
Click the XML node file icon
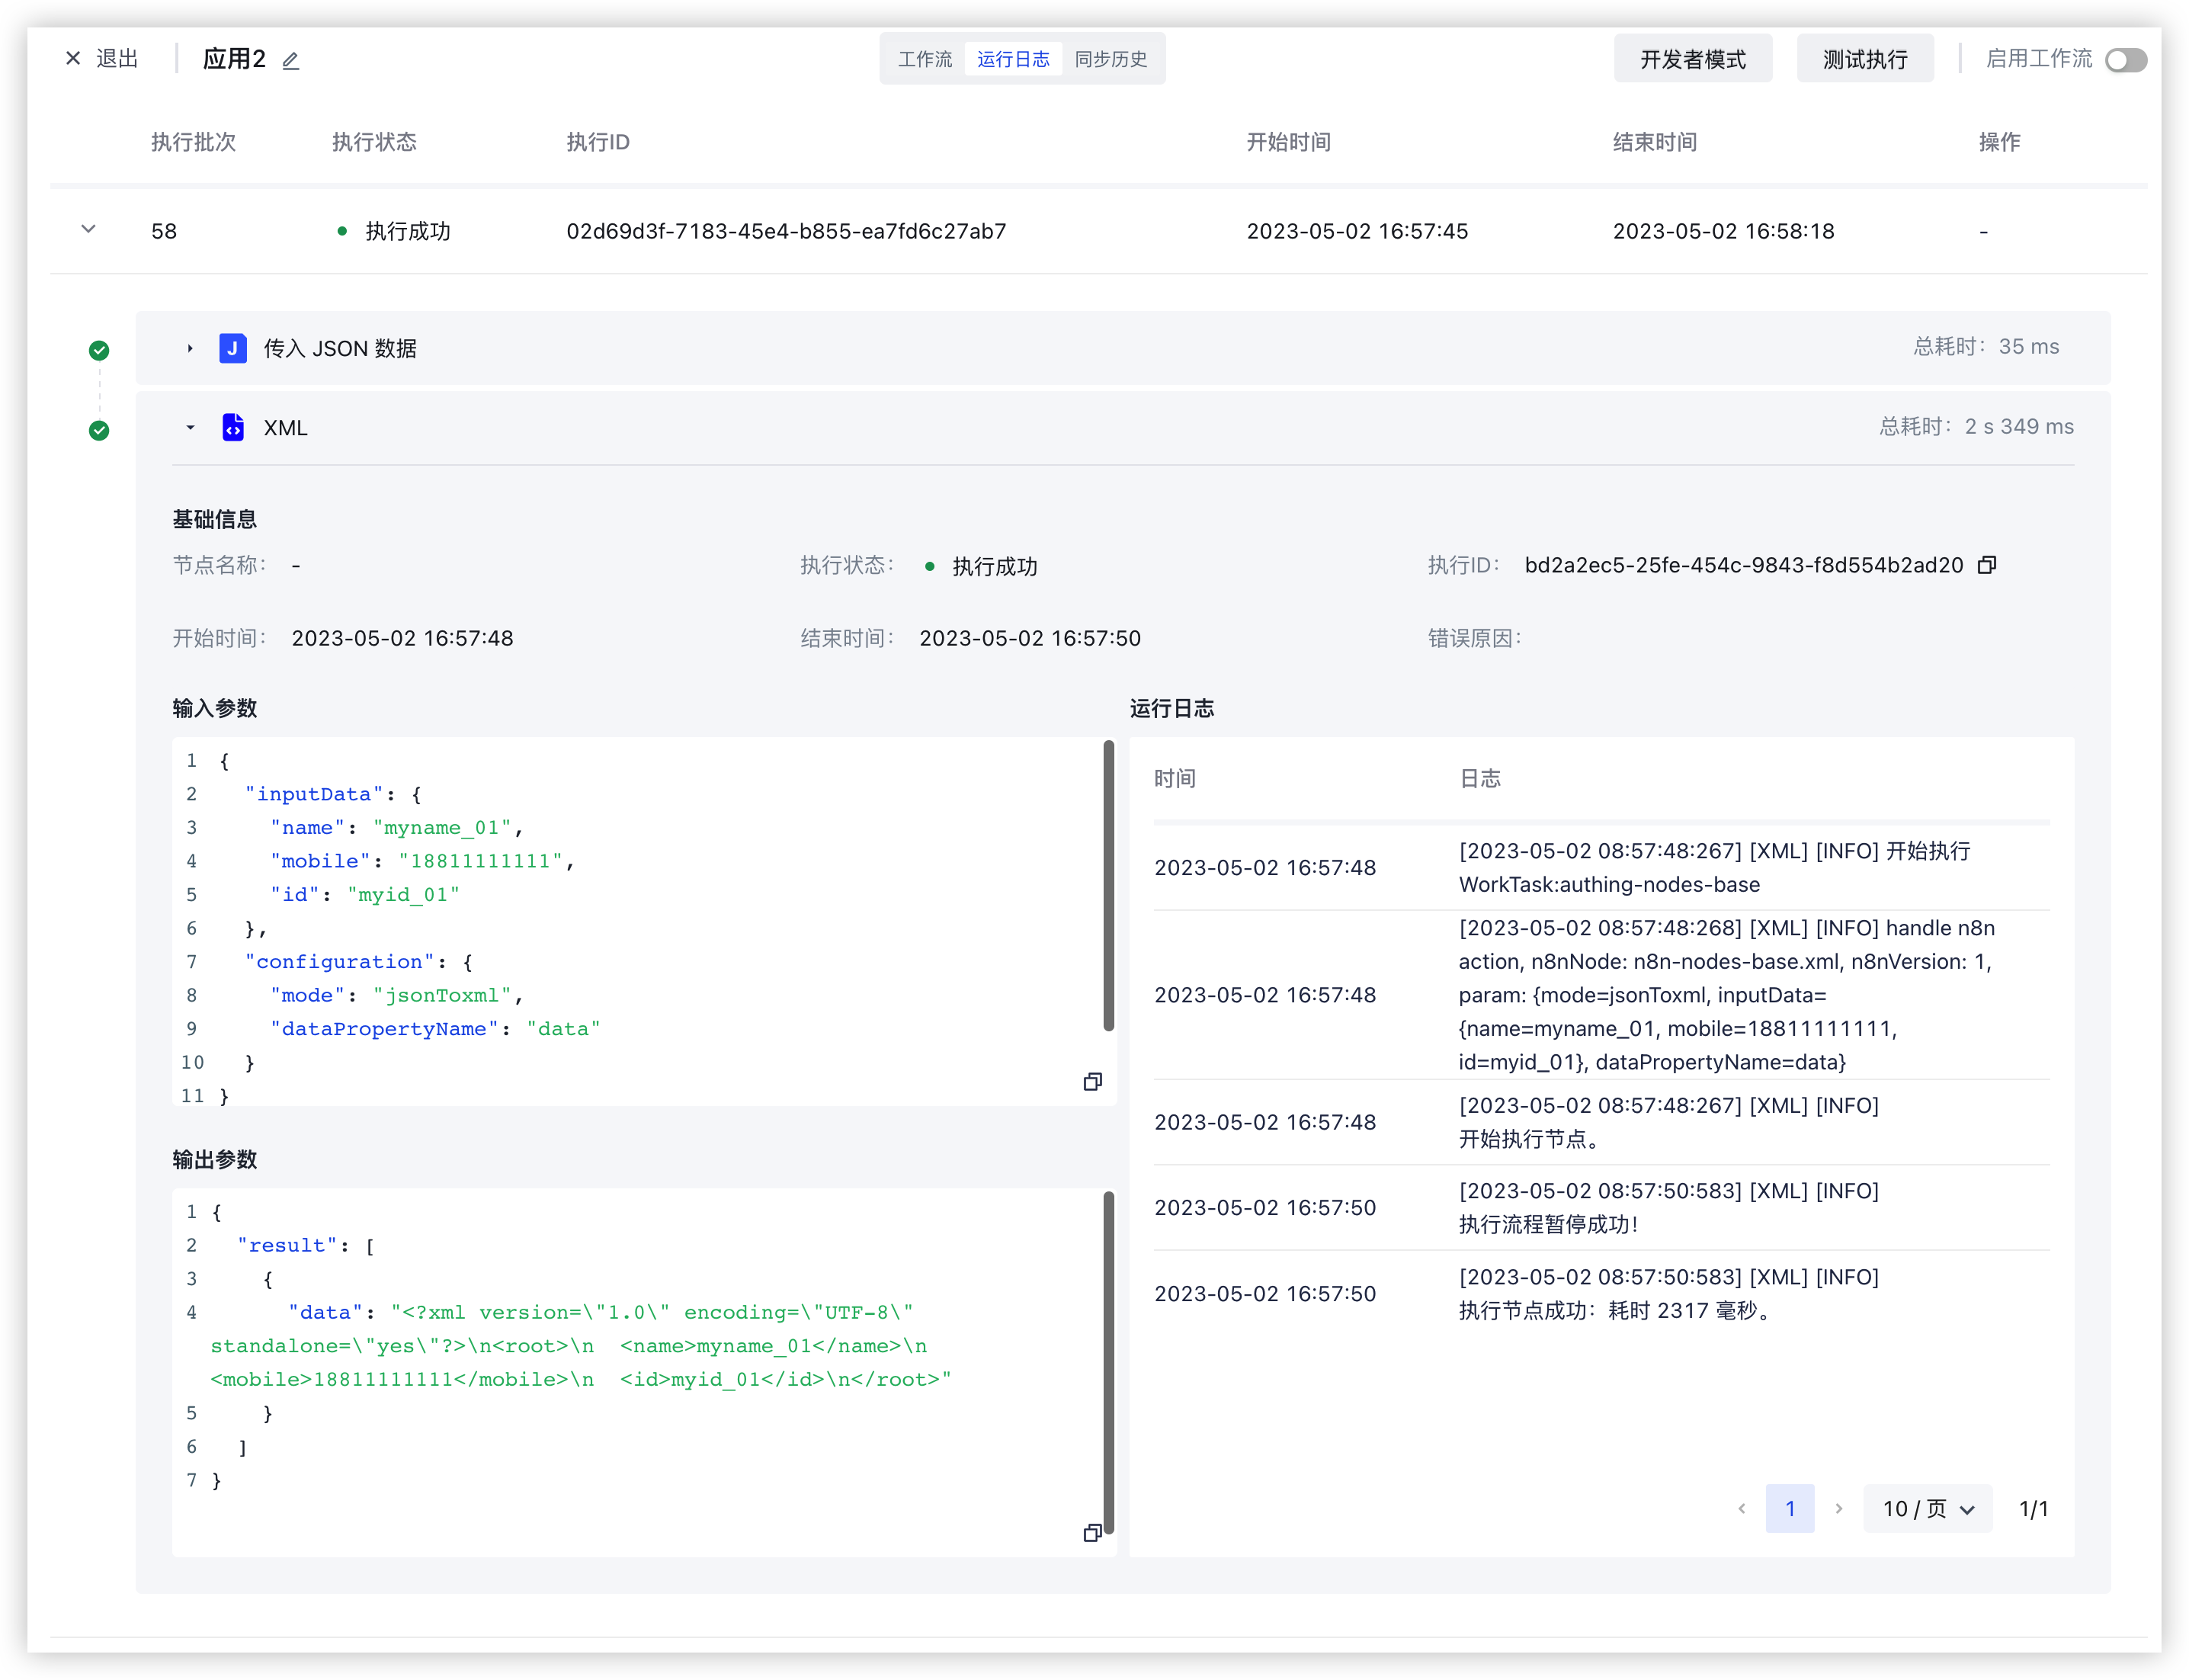[233, 428]
